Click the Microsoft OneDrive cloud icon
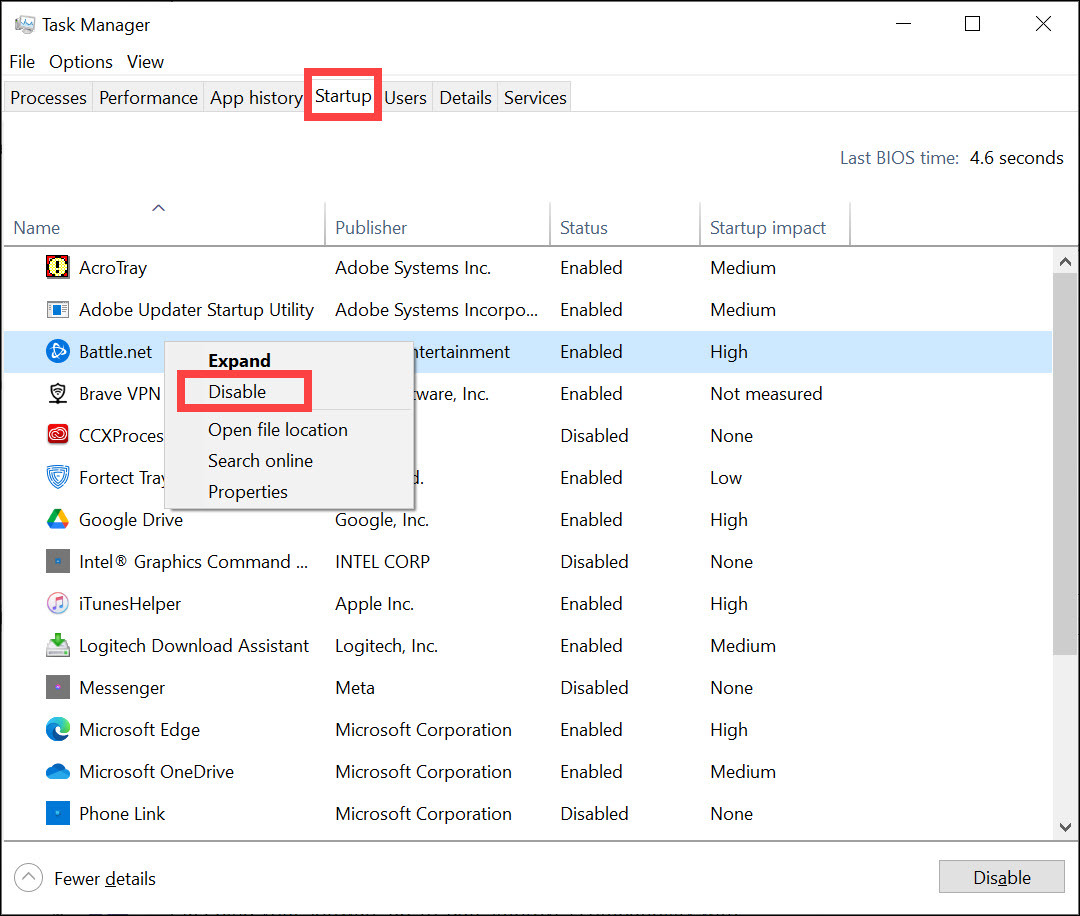Image resolution: width=1080 pixels, height=916 pixels. click(x=57, y=771)
